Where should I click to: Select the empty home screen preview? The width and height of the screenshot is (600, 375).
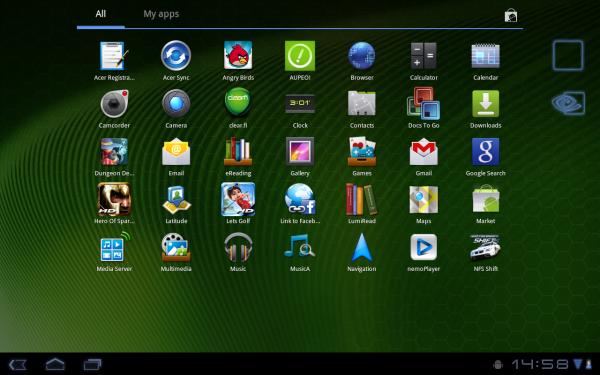[568, 55]
